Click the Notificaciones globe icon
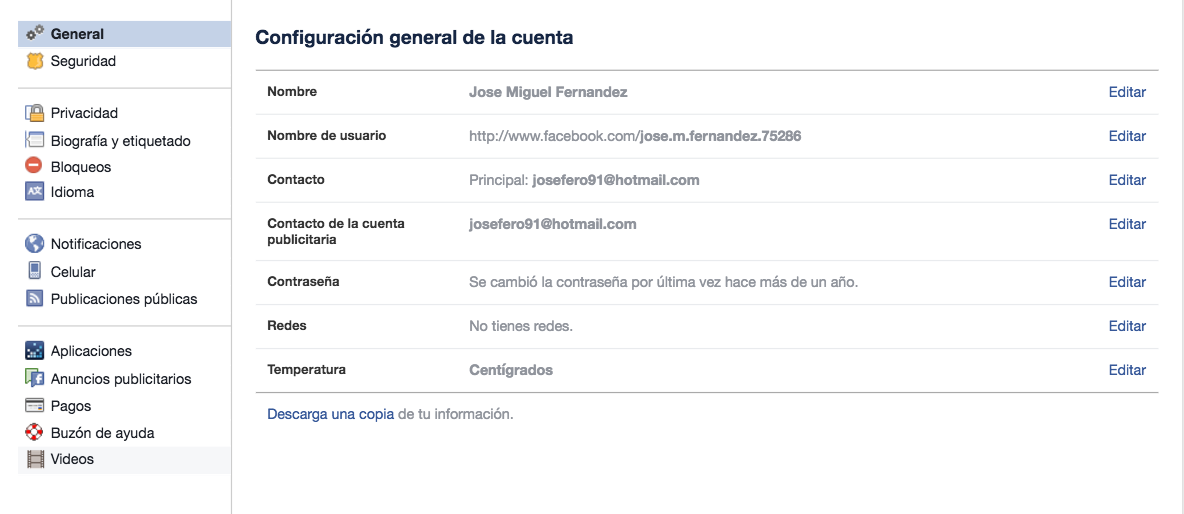The height and width of the screenshot is (514, 1184). pos(35,244)
